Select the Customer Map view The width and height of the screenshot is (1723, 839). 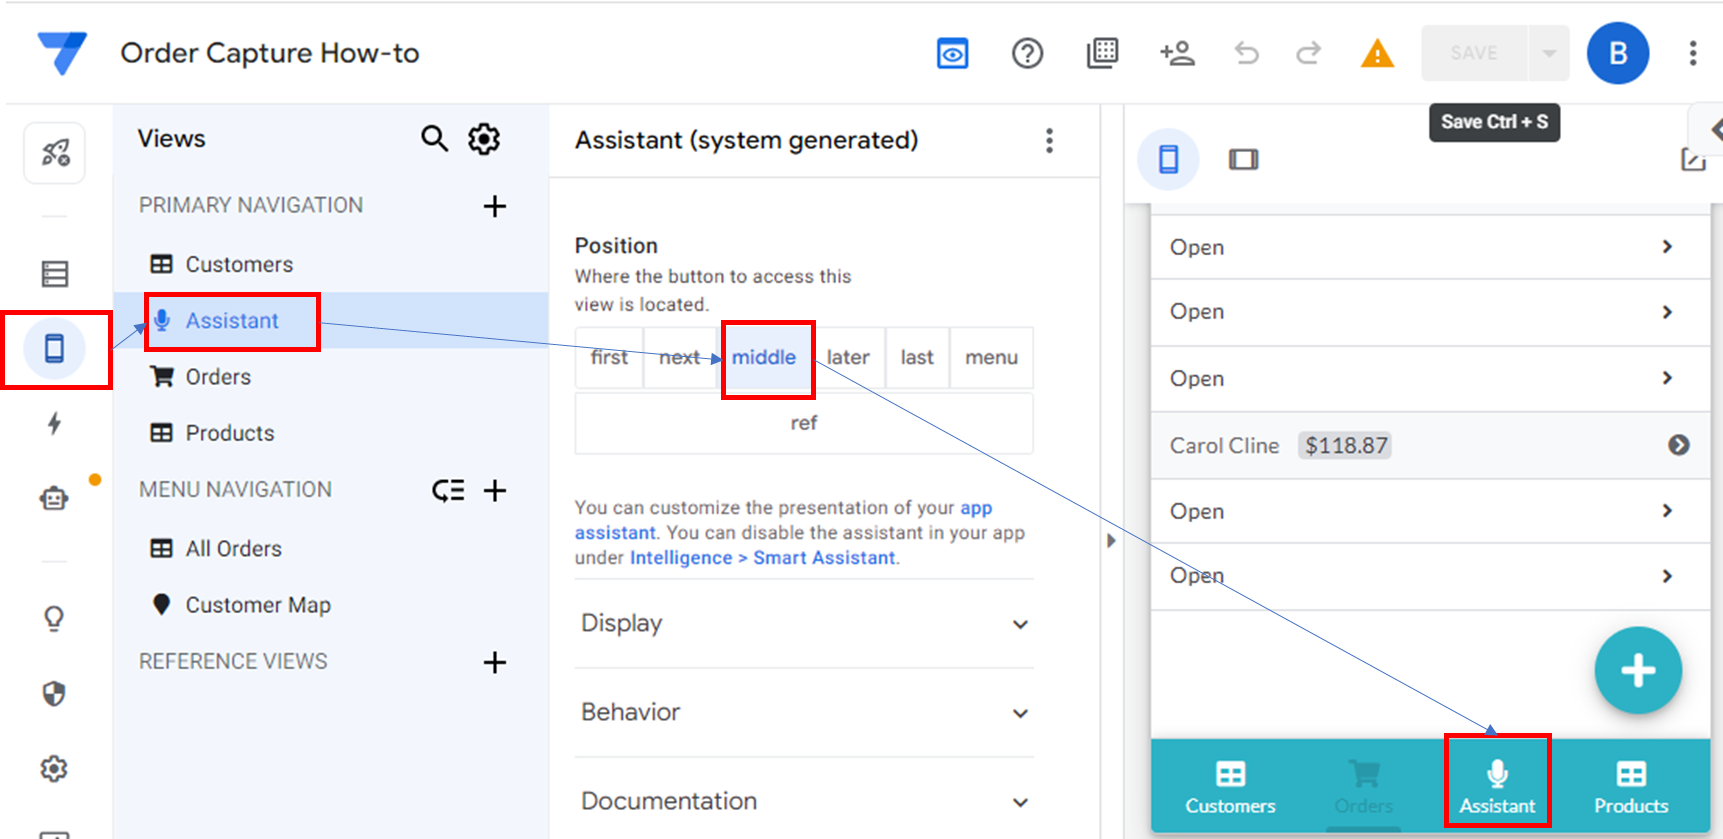(330, 604)
